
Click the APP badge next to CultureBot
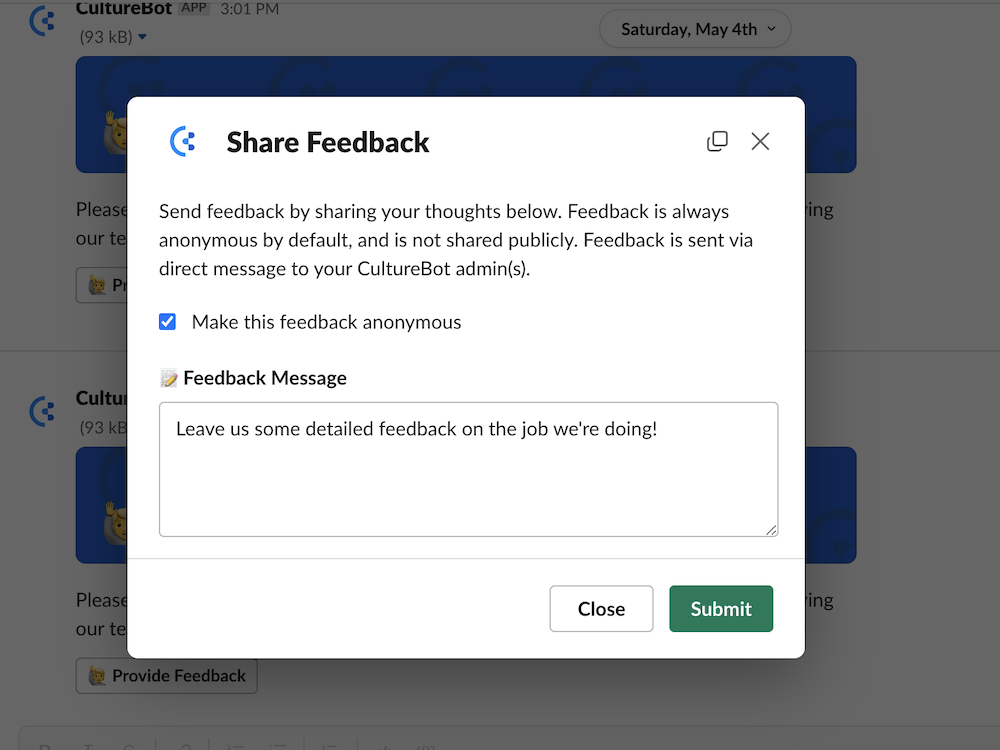point(194,8)
